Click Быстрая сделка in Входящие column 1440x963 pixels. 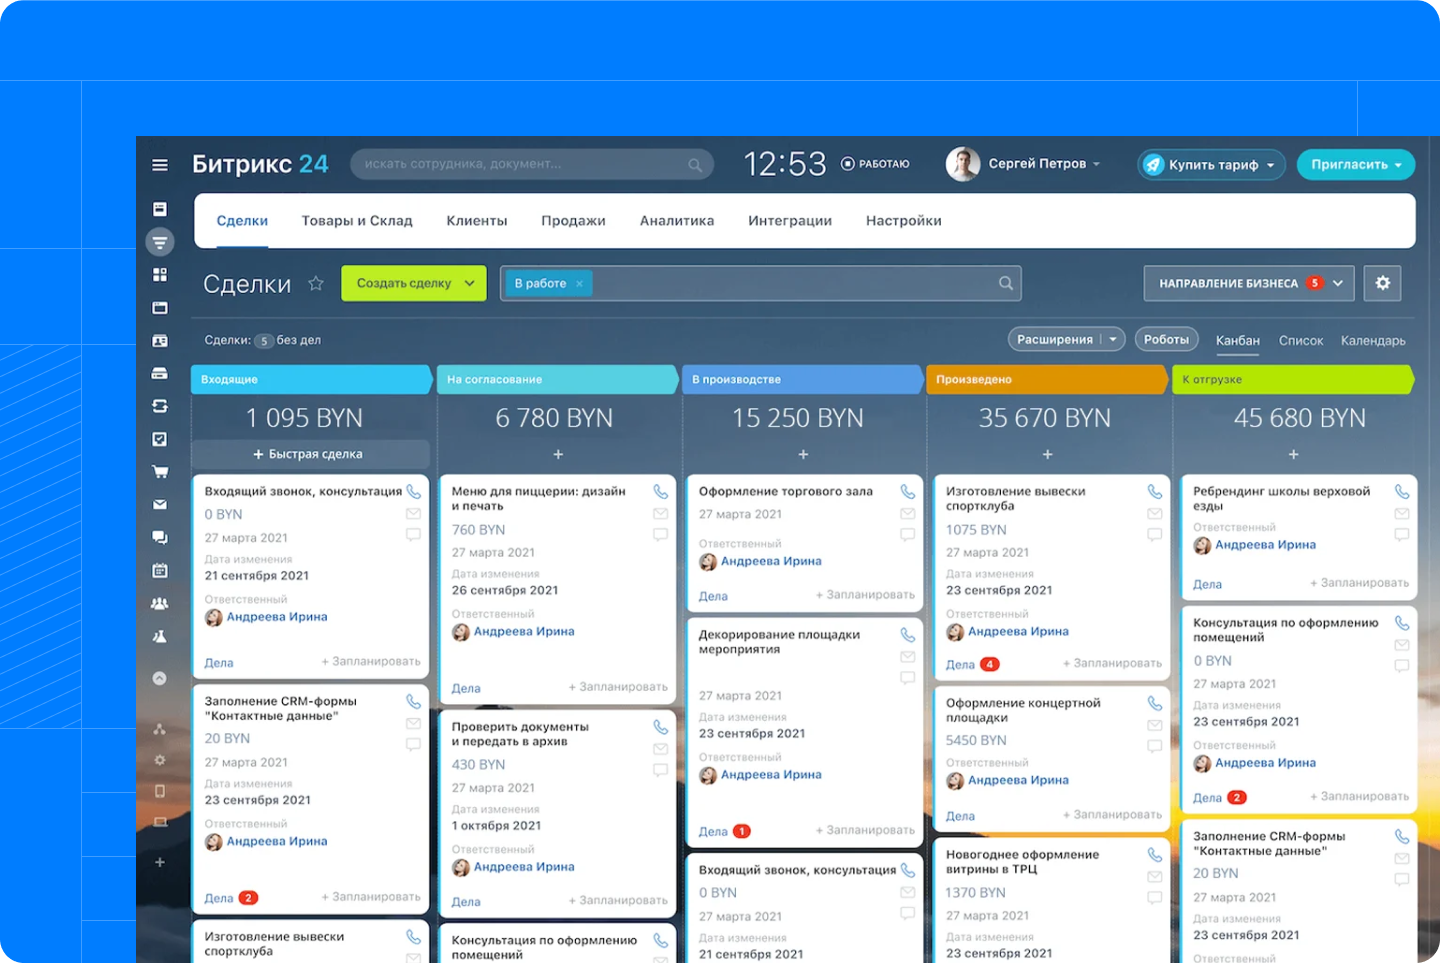point(309,454)
